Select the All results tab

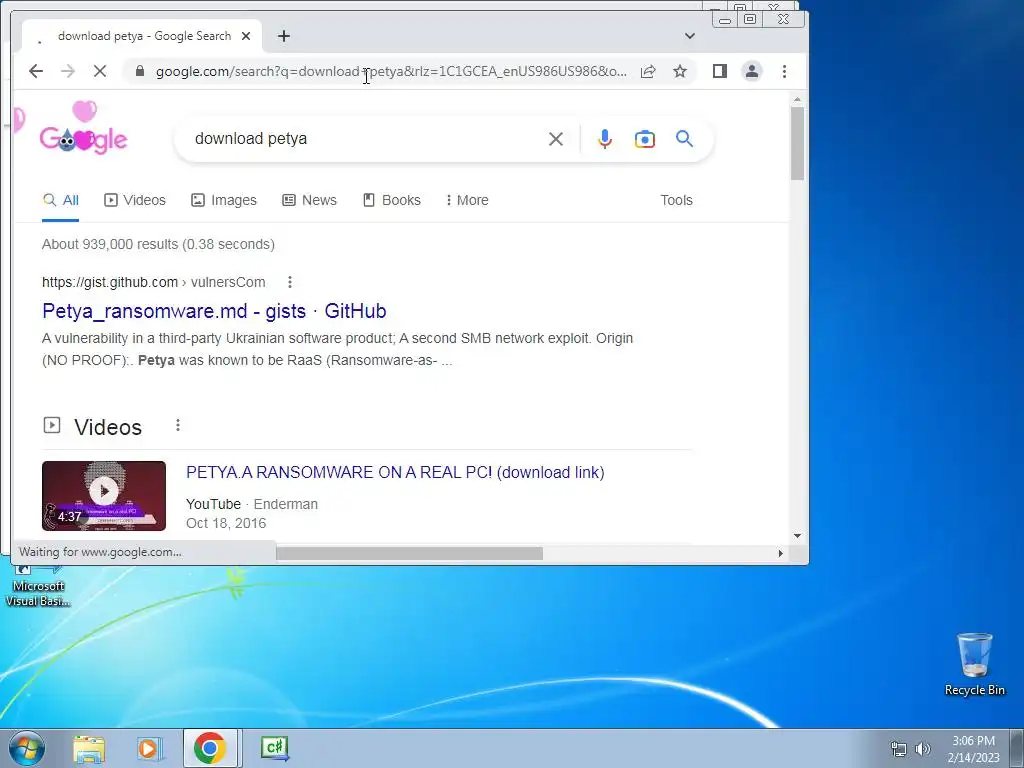(61, 200)
